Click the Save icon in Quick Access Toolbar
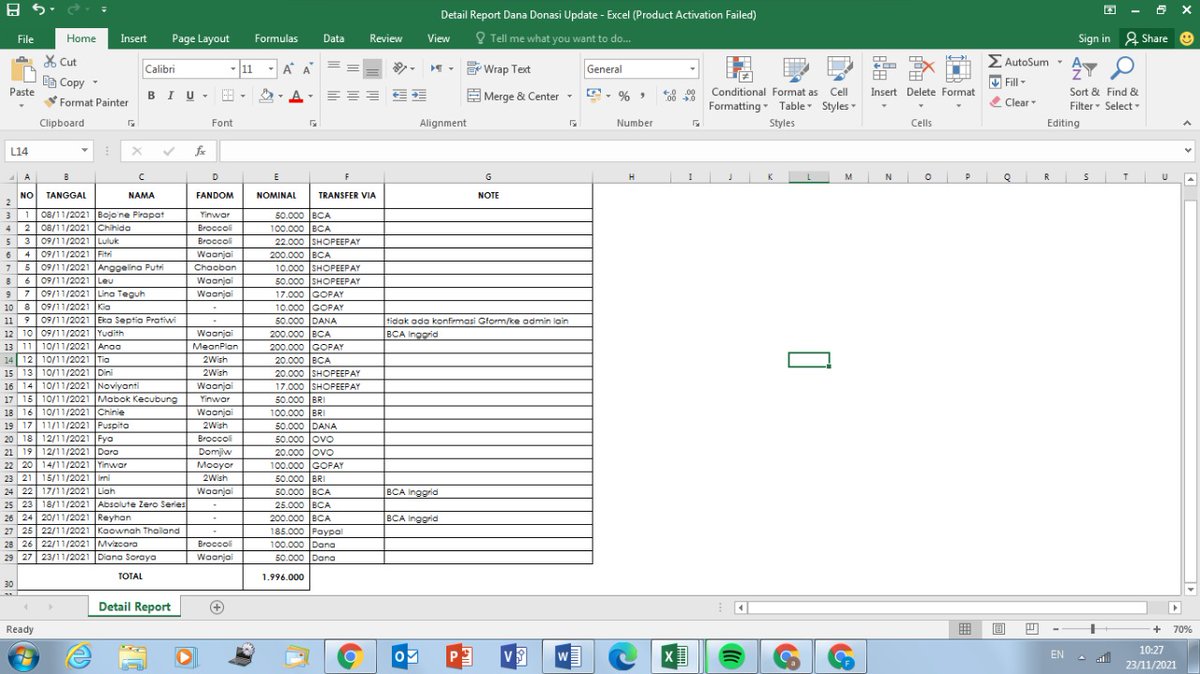Screen dimensions: 1200x674 [12, 10]
